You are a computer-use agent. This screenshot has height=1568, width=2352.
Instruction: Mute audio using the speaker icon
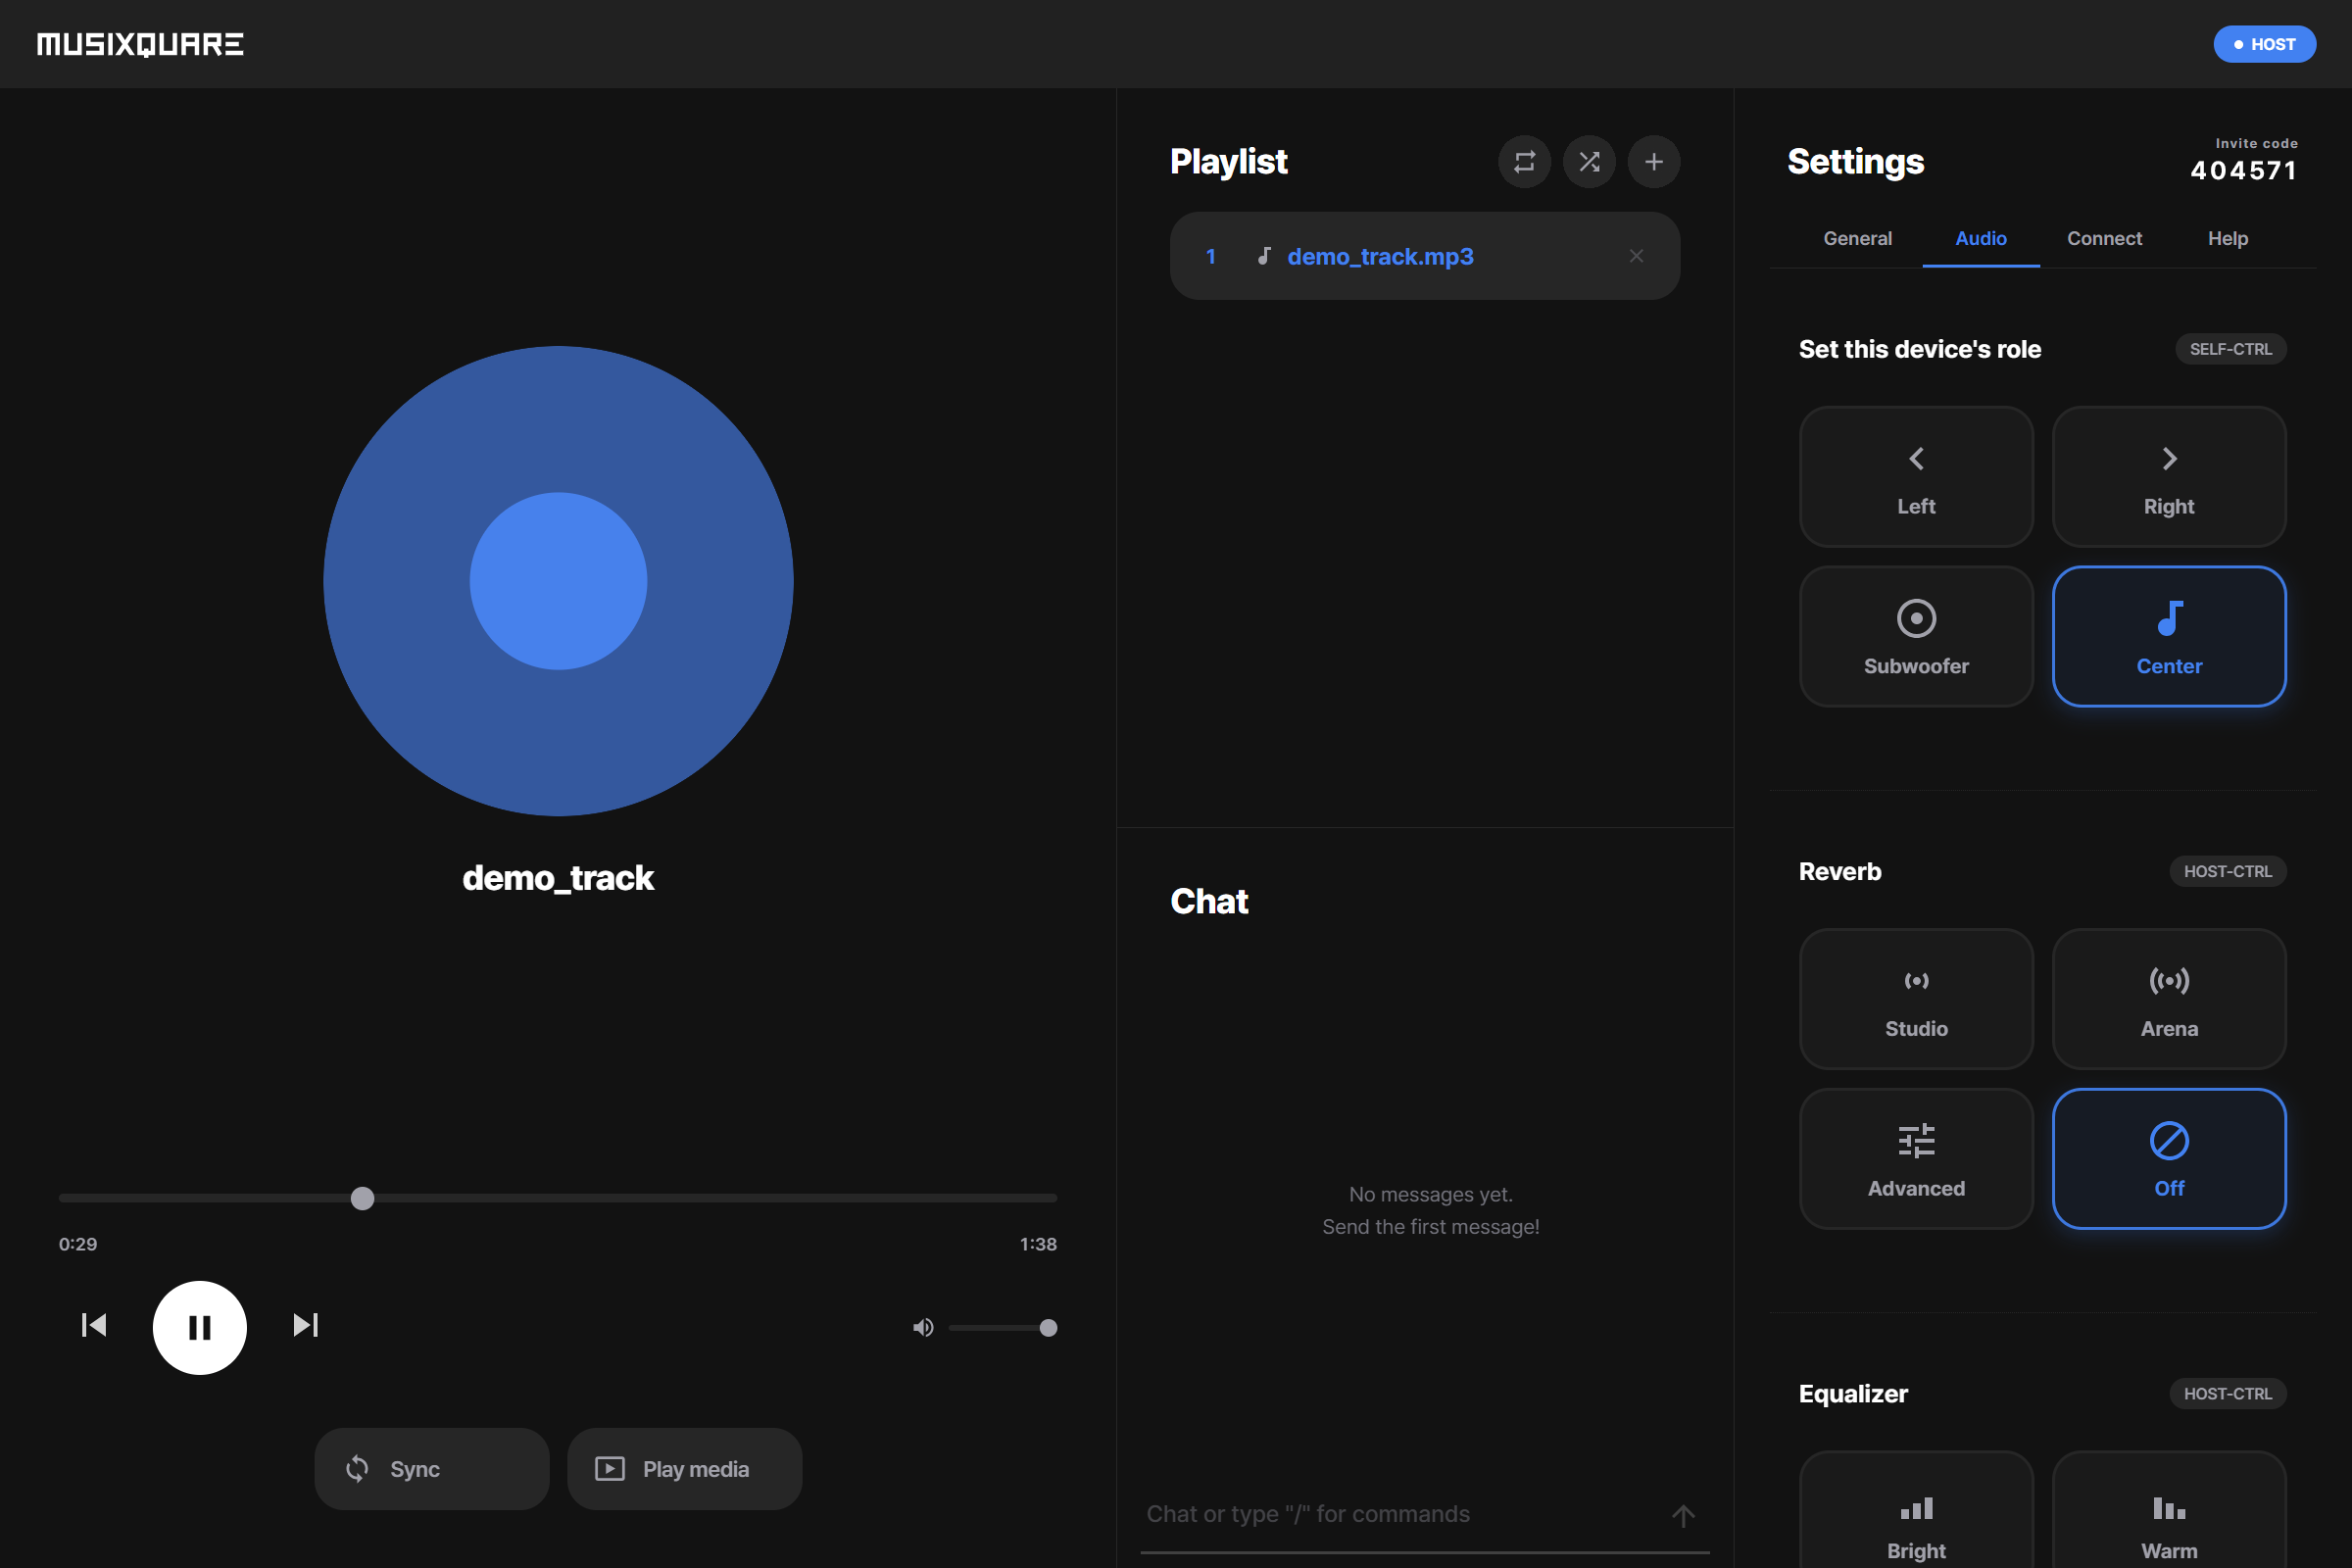pos(922,1327)
